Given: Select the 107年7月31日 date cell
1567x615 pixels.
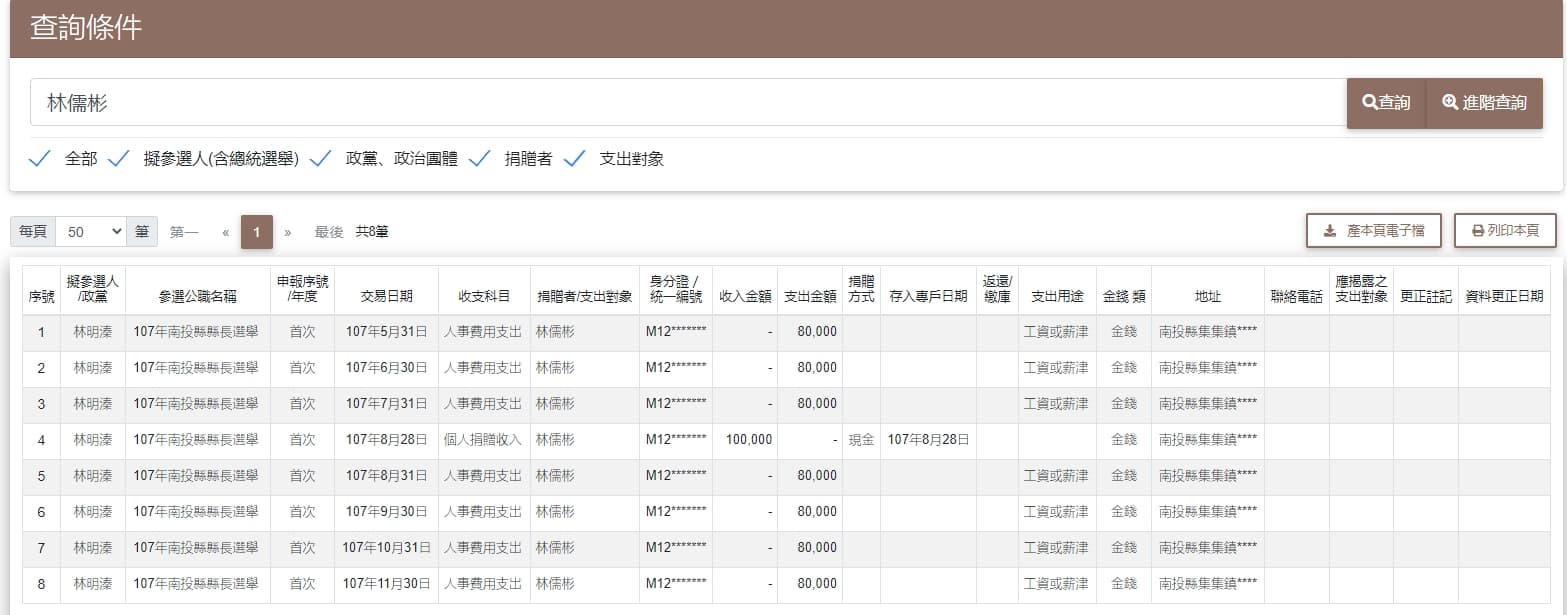Looking at the screenshot, I should 387,404.
